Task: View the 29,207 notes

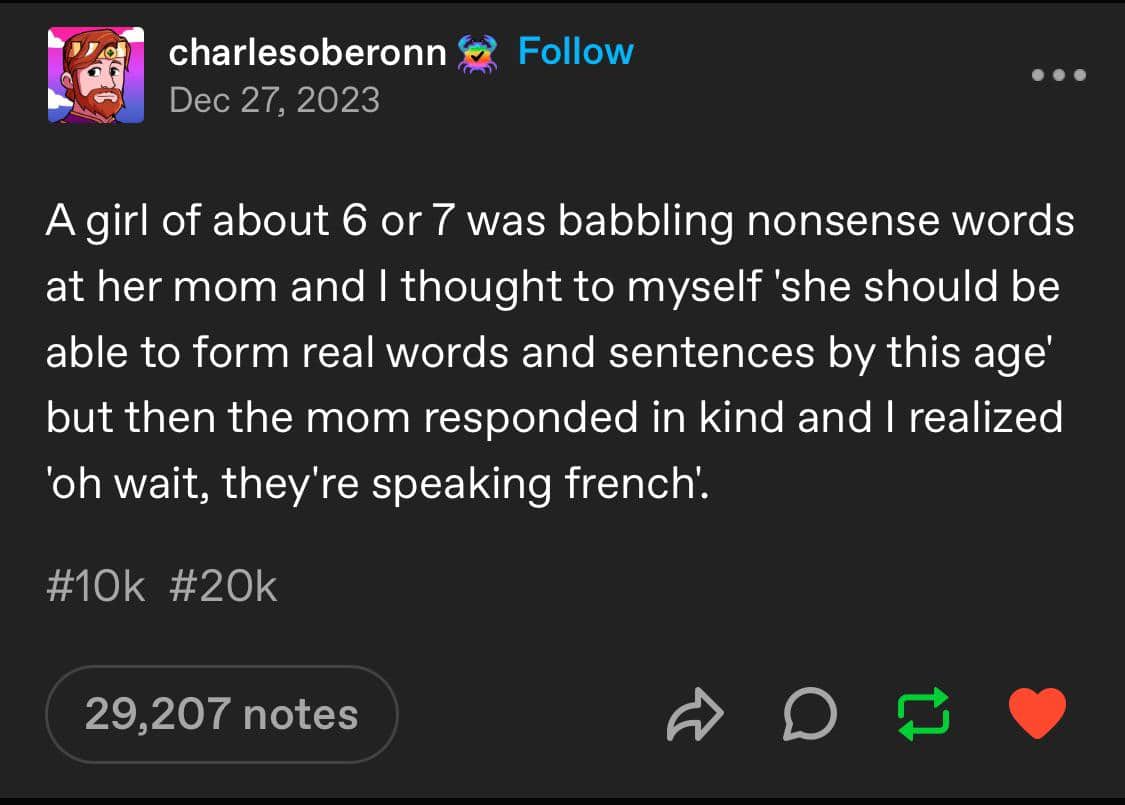Action: pos(221,715)
